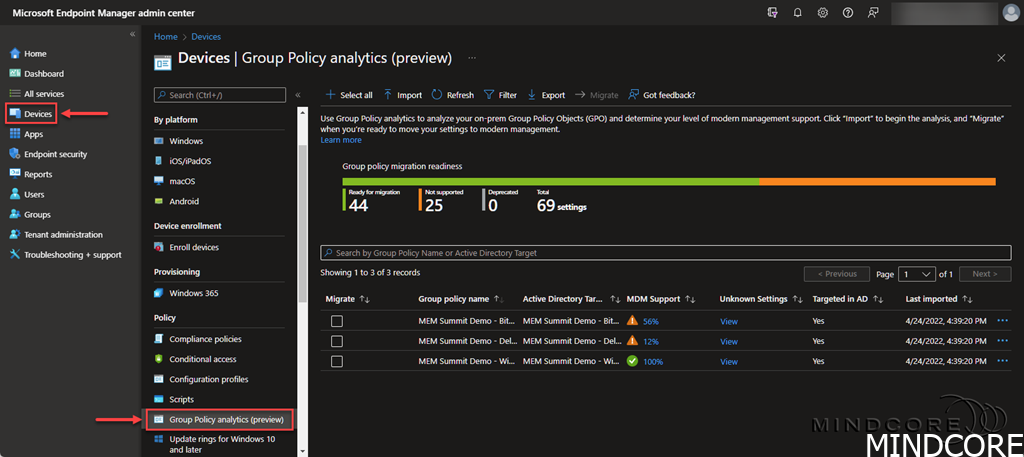The width and height of the screenshot is (1024, 457).
Task: Select Compliance policies under Policy
Action: (x=205, y=339)
